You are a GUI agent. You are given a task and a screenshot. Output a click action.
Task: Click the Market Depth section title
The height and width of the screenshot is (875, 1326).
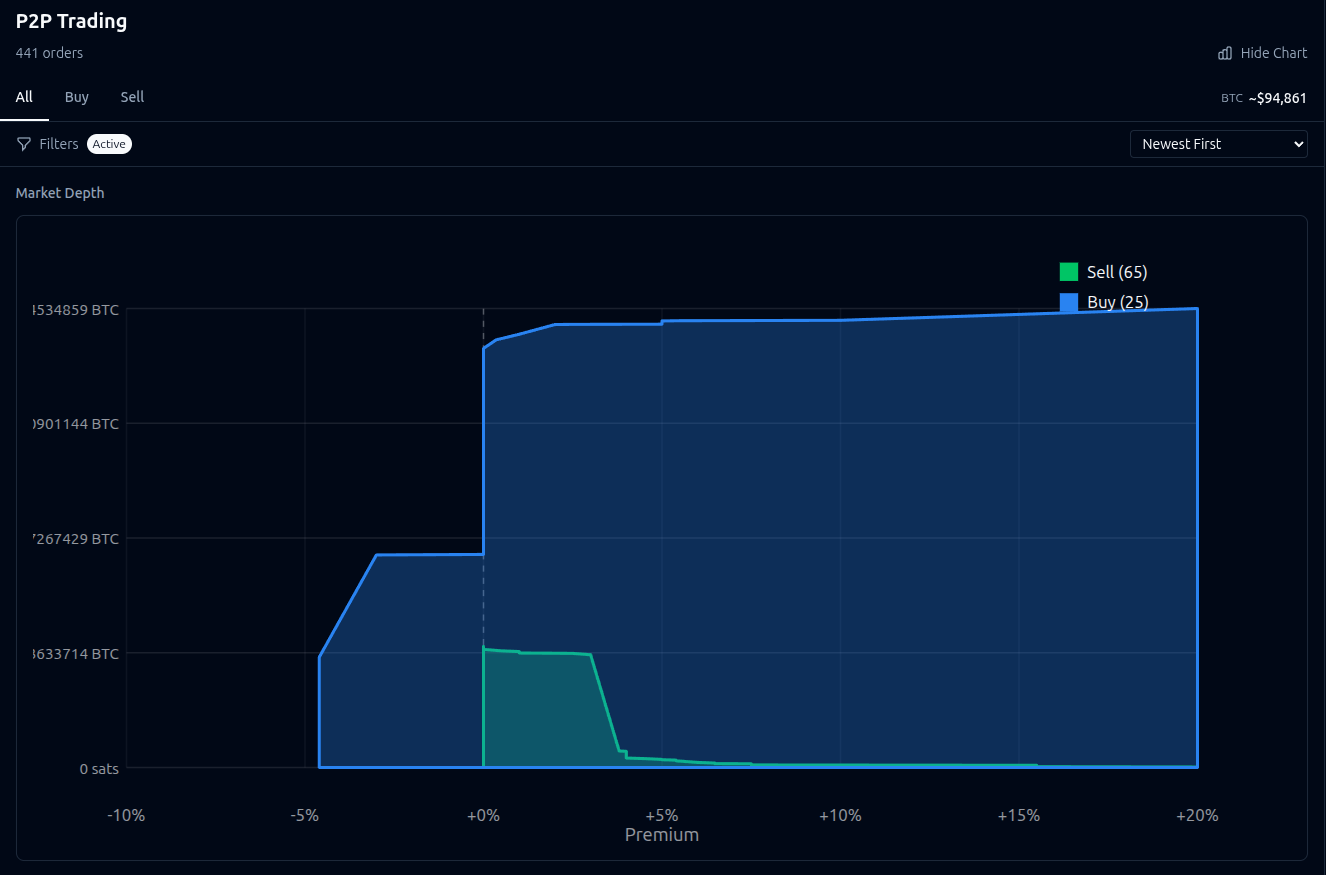(x=60, y=193)
